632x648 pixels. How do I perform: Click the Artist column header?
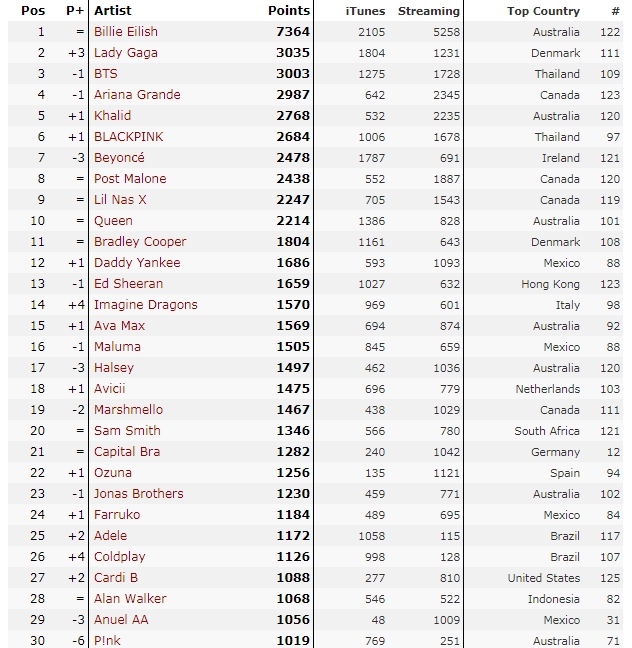point(112,11)
